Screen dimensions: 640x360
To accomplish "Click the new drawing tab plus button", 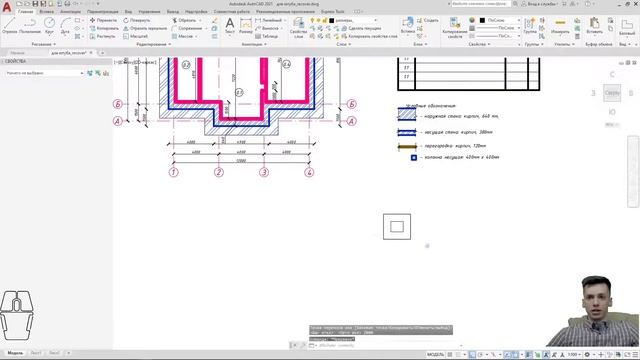I will 102,53.
